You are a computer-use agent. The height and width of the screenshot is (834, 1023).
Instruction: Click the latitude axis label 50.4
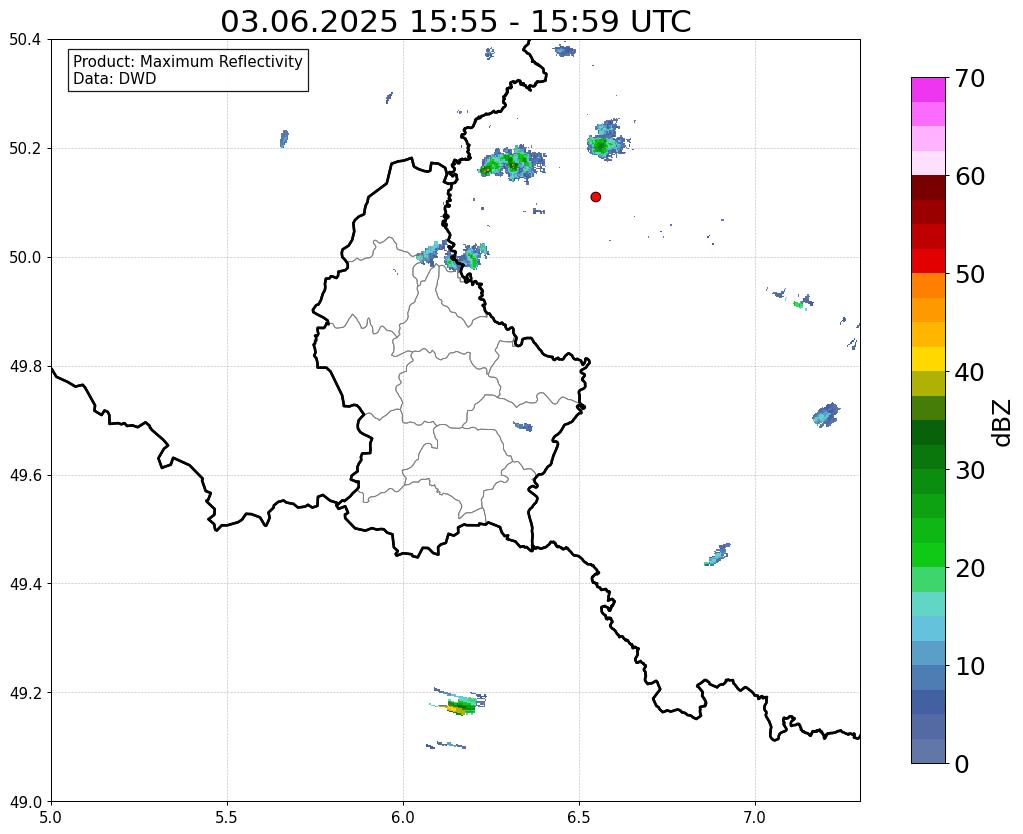[25, 40]
